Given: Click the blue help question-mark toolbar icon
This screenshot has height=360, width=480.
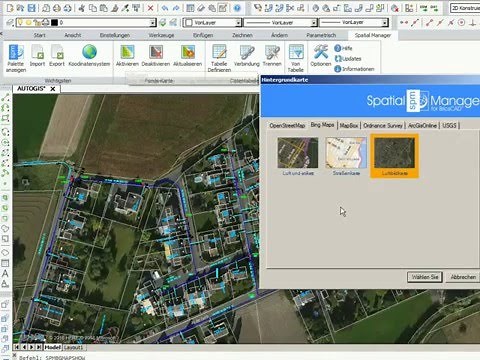Looking at the screenshot, I should tap(237, 8).
